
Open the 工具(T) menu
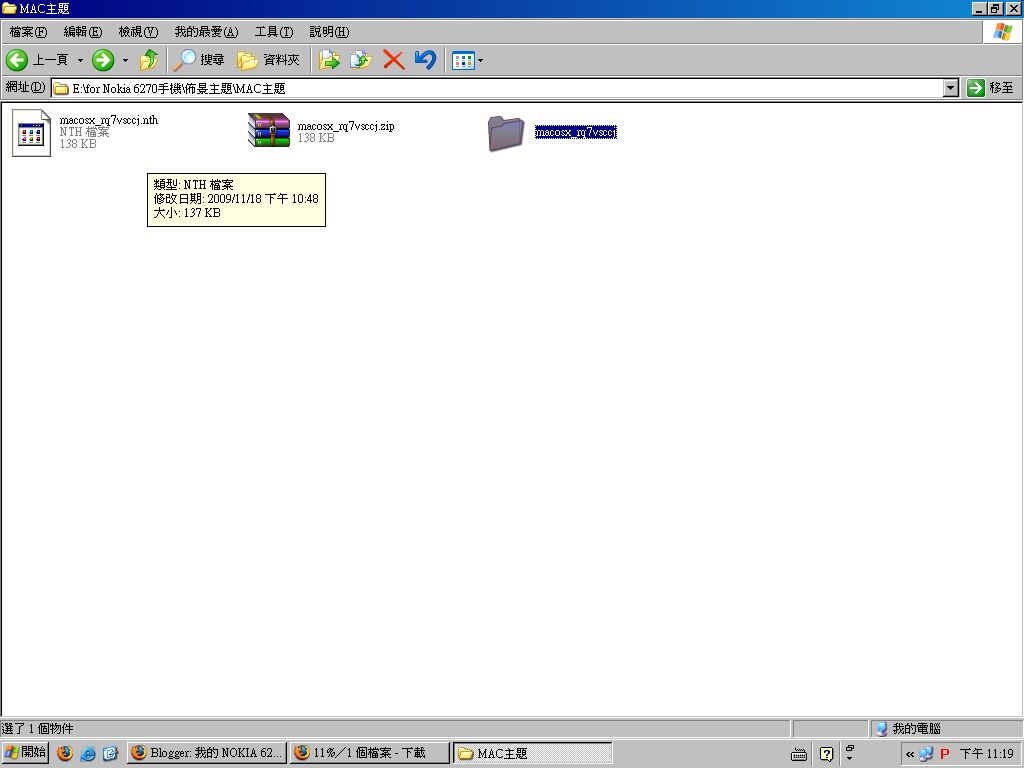(274, 32)
